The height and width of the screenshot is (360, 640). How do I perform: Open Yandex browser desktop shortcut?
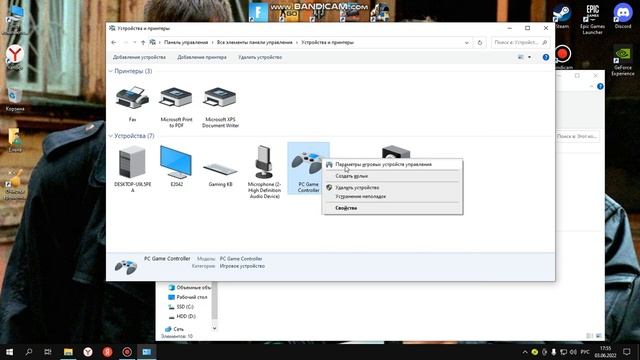pos(15,57)
